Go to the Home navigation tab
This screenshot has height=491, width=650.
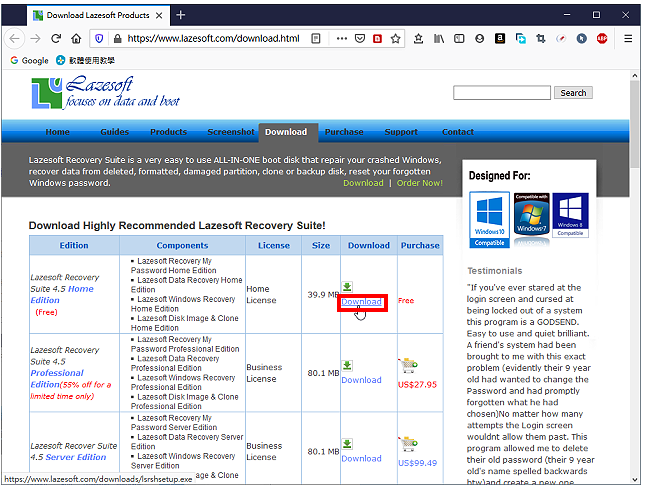click(x=58, y=132)
